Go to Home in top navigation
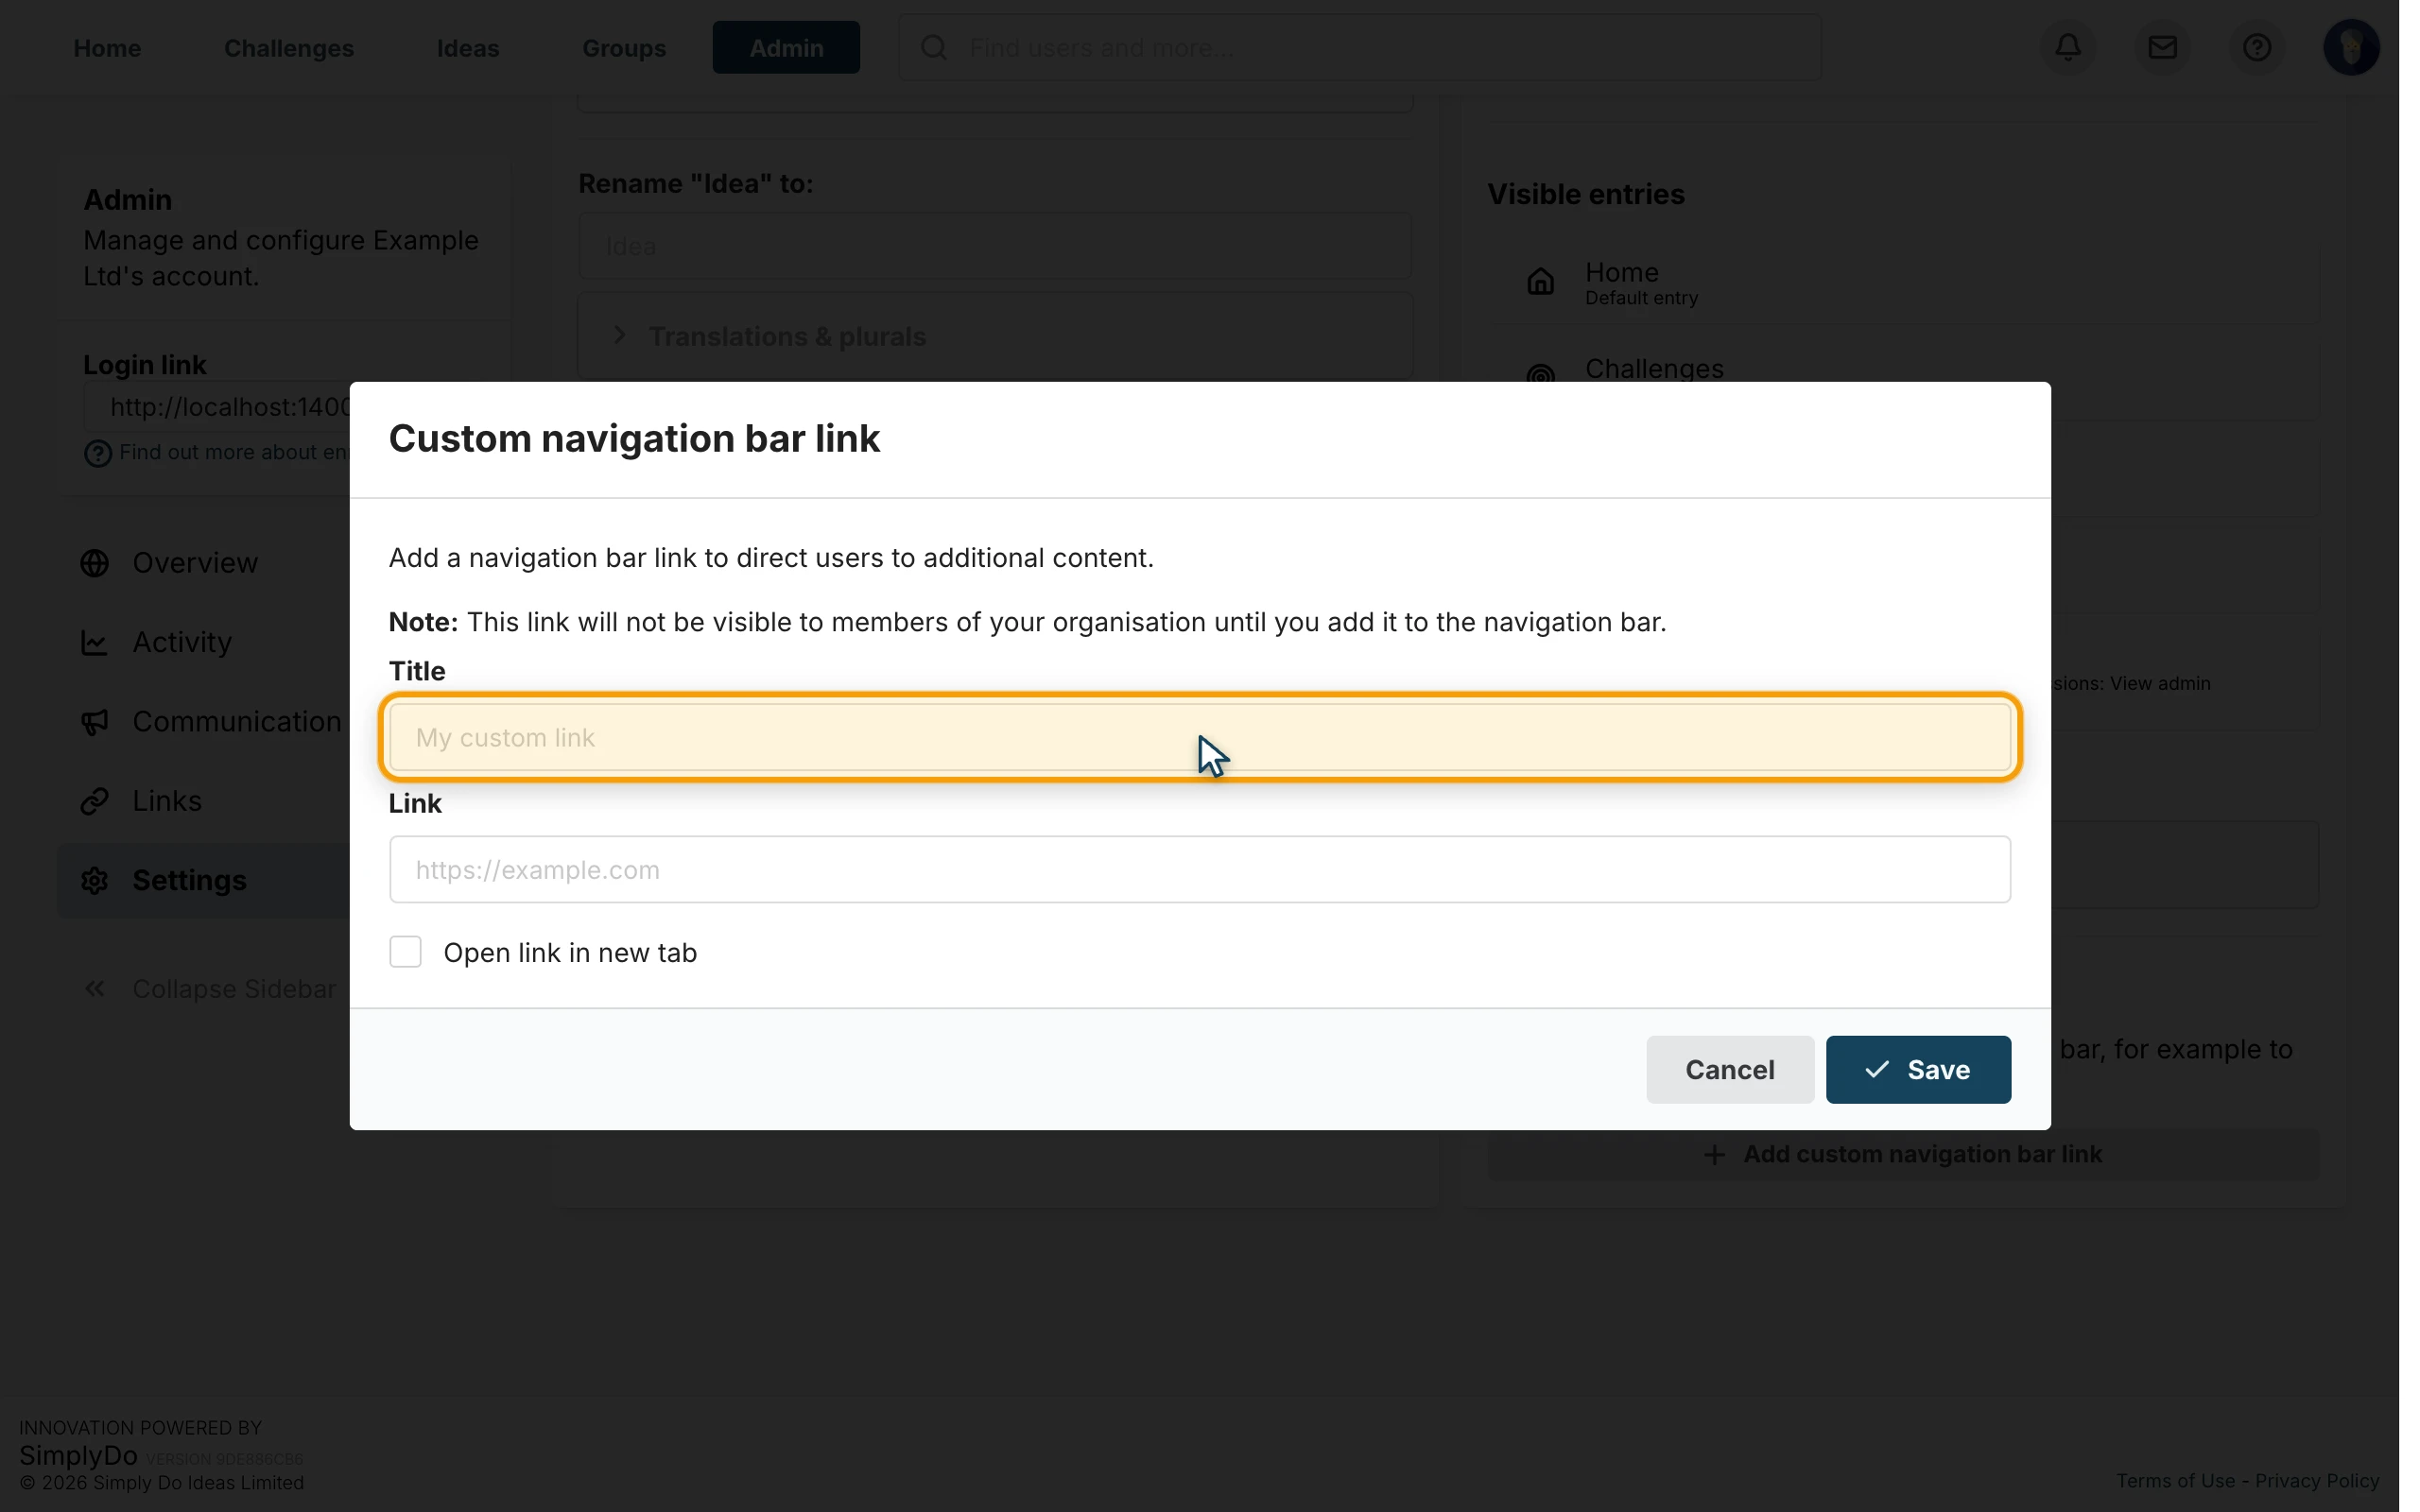 [x=107, y=48]
